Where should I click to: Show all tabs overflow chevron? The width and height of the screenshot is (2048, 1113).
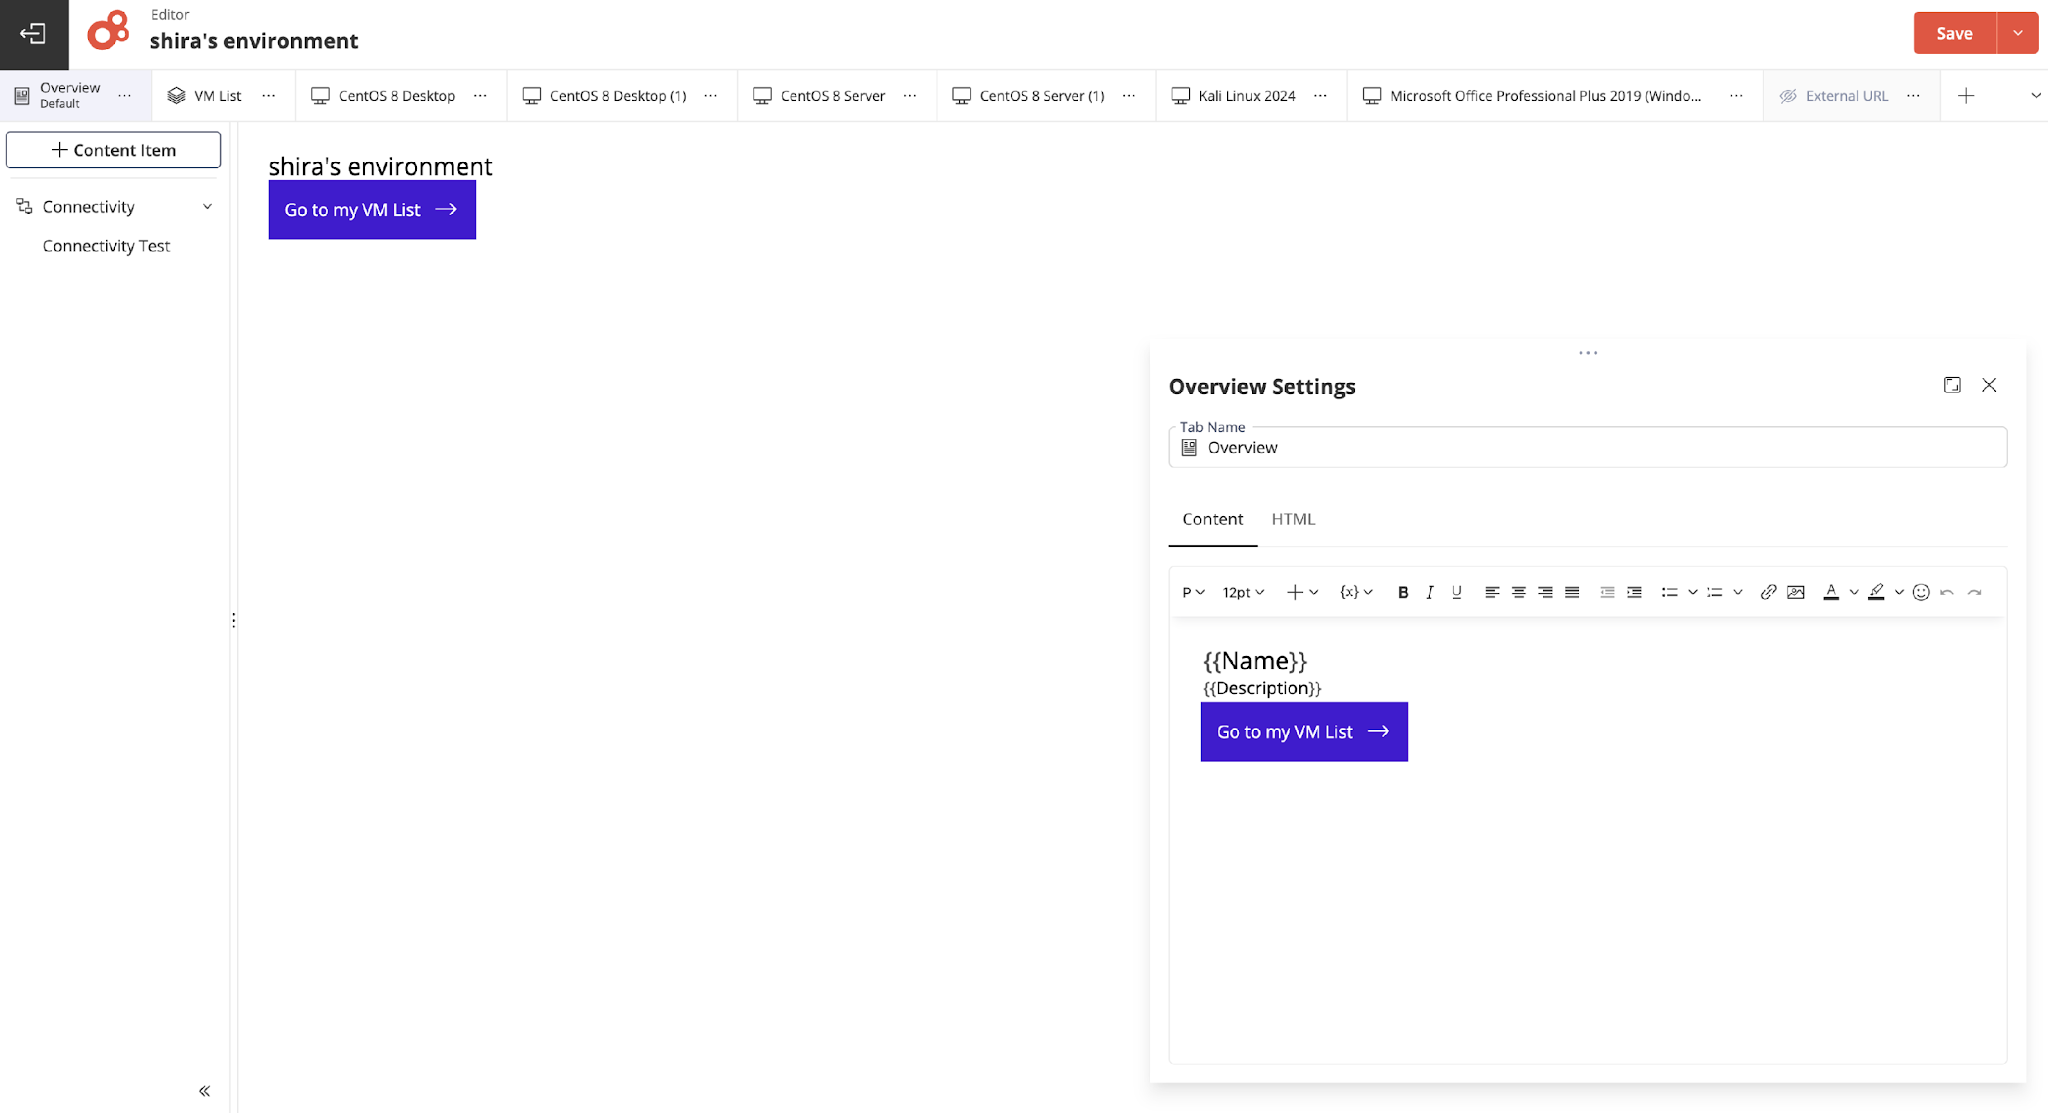coord(2035,96)
